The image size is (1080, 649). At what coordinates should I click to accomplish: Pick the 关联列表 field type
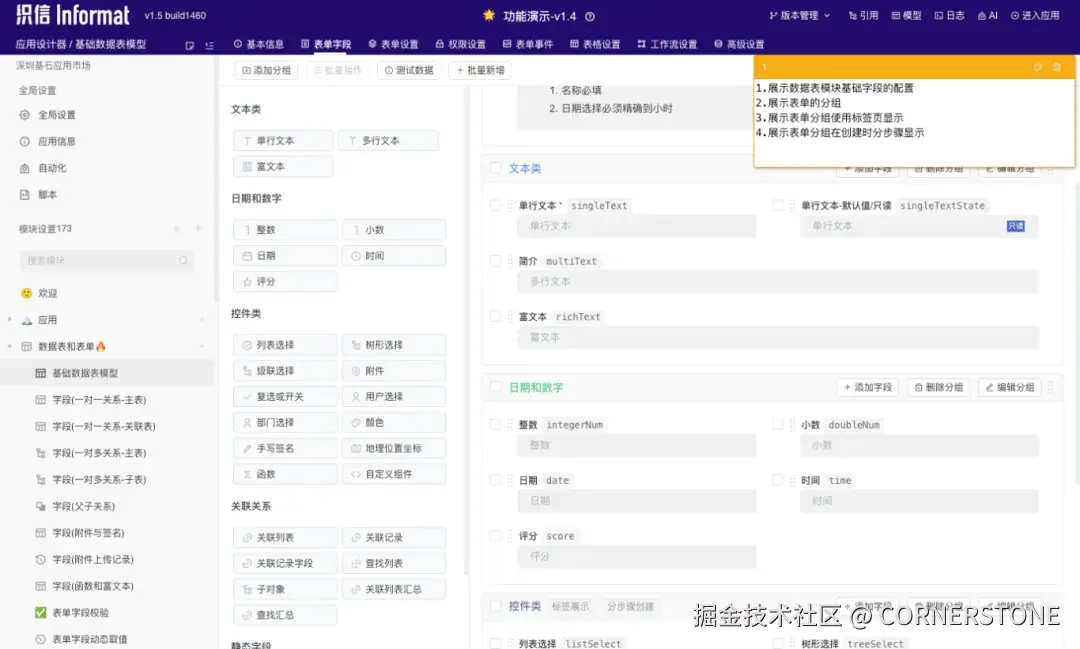(x=285, y=537)
